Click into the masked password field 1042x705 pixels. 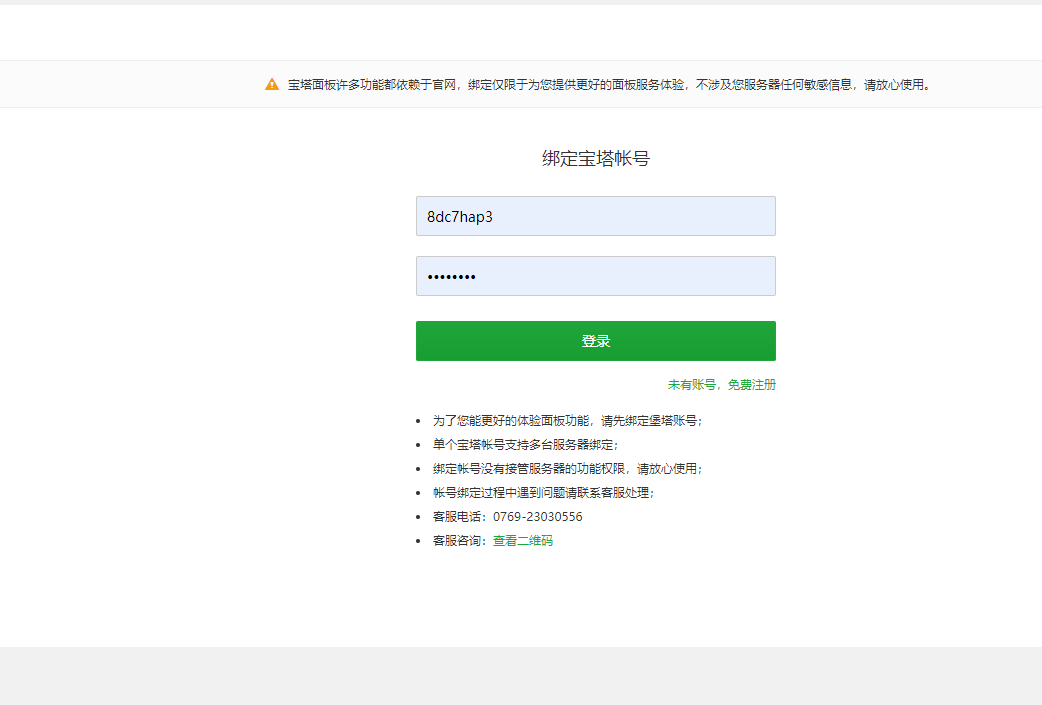point(595,276)
